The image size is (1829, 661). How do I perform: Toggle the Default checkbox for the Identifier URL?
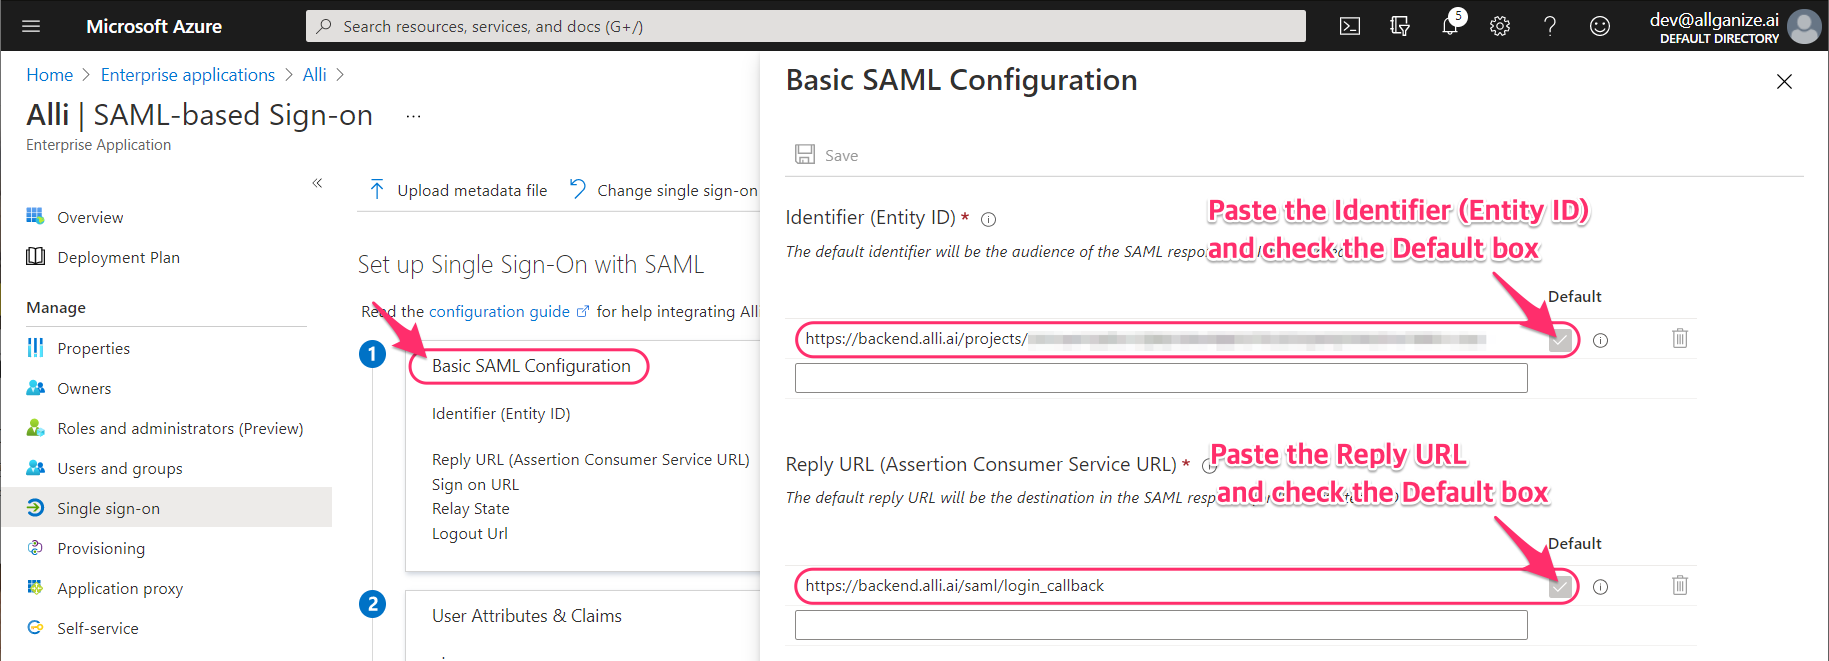tap(1559, 340)
